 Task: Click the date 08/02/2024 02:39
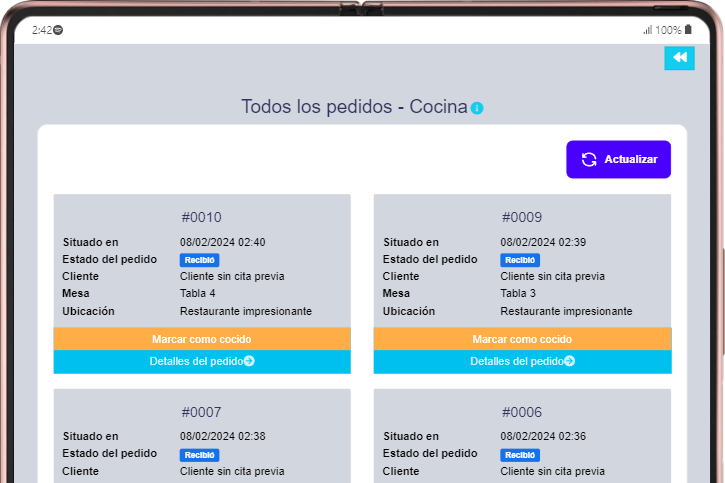[x=543, y=242]
